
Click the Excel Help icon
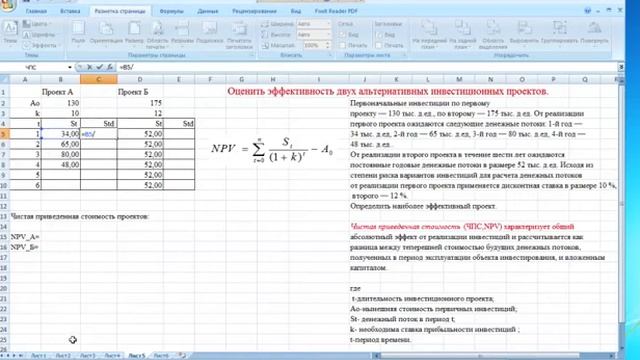(x=587, y=11)
